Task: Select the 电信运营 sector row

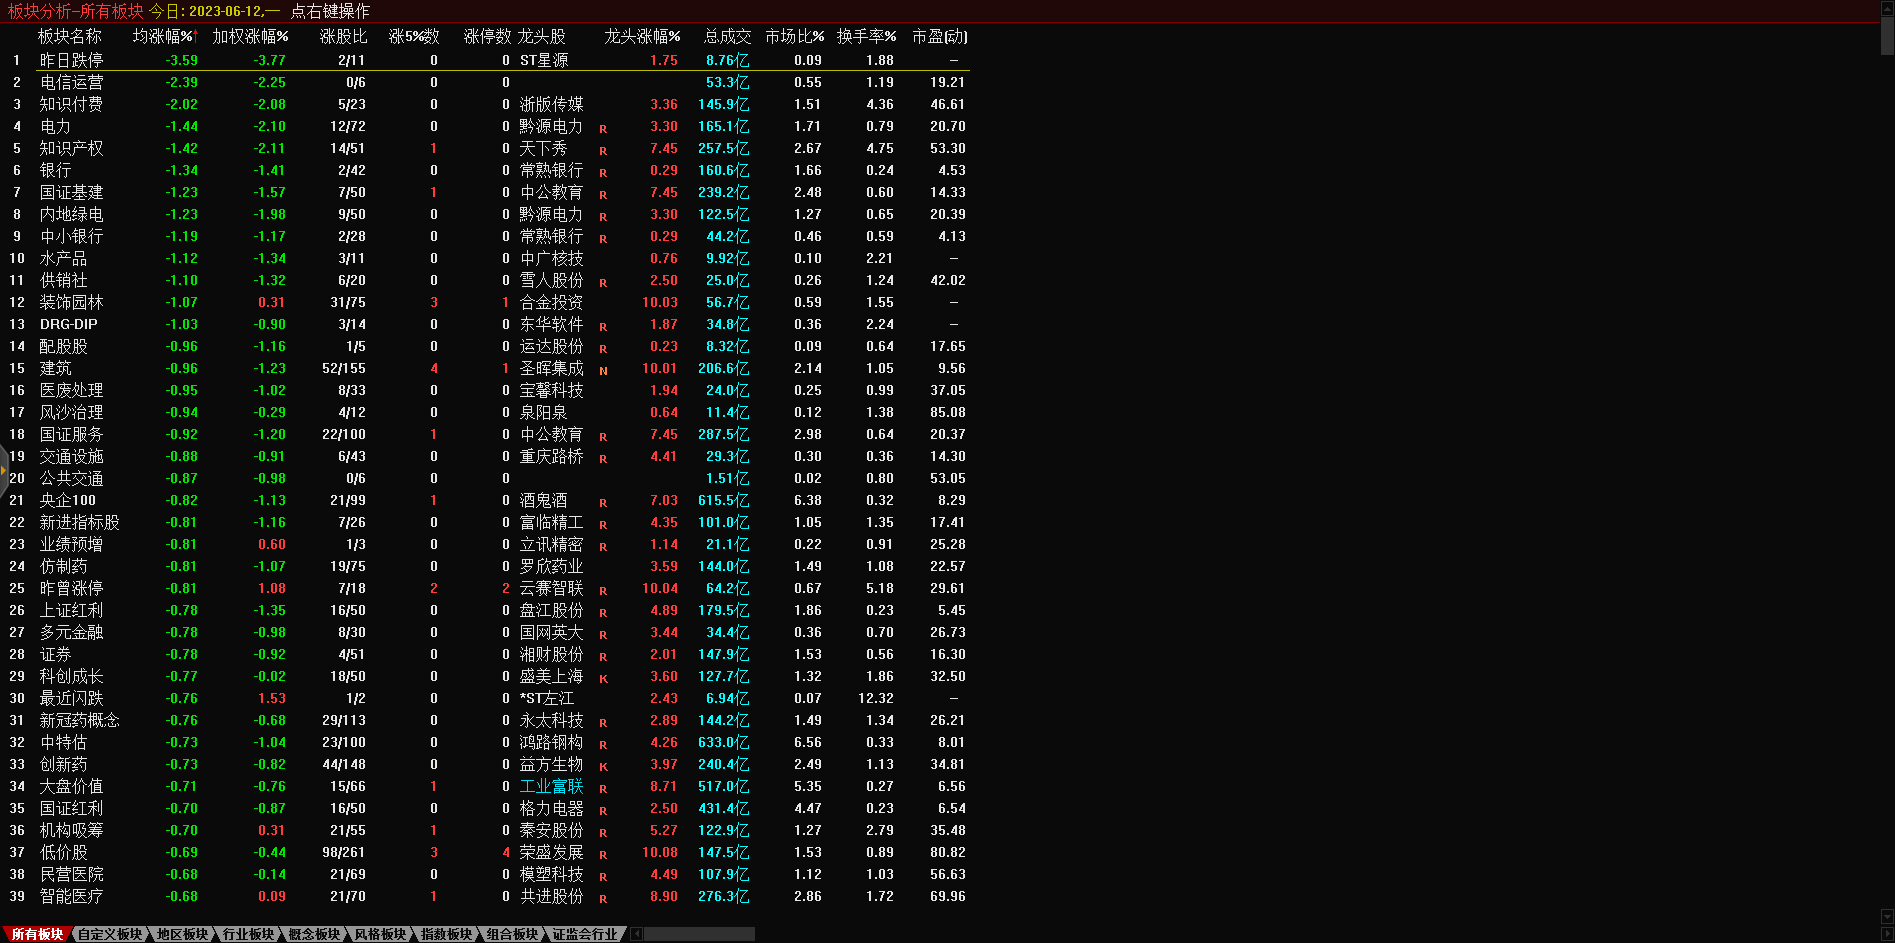Action: pos(71,82)
